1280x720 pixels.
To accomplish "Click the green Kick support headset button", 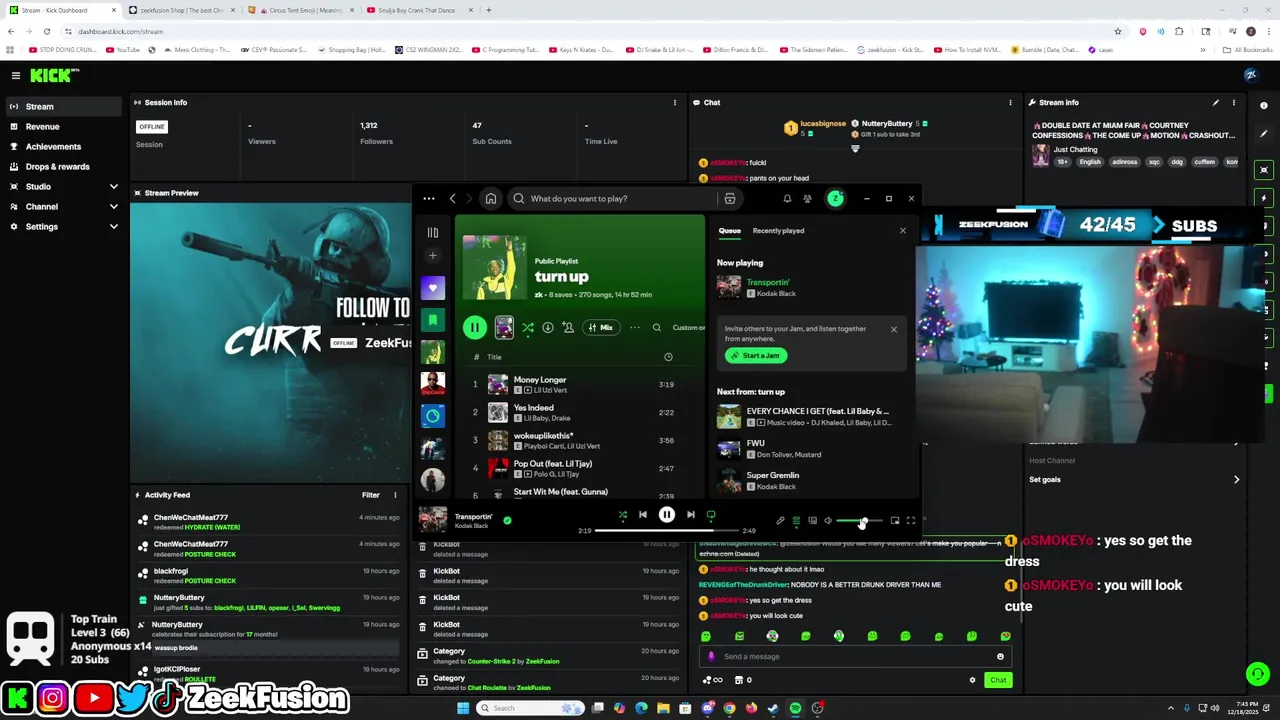I will pos(1258,674).
